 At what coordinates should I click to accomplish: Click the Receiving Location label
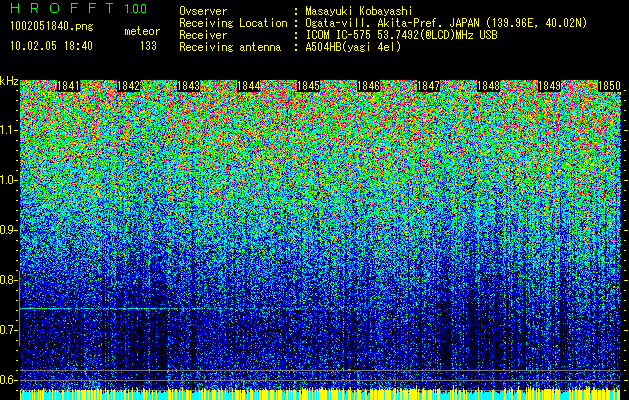233,23
